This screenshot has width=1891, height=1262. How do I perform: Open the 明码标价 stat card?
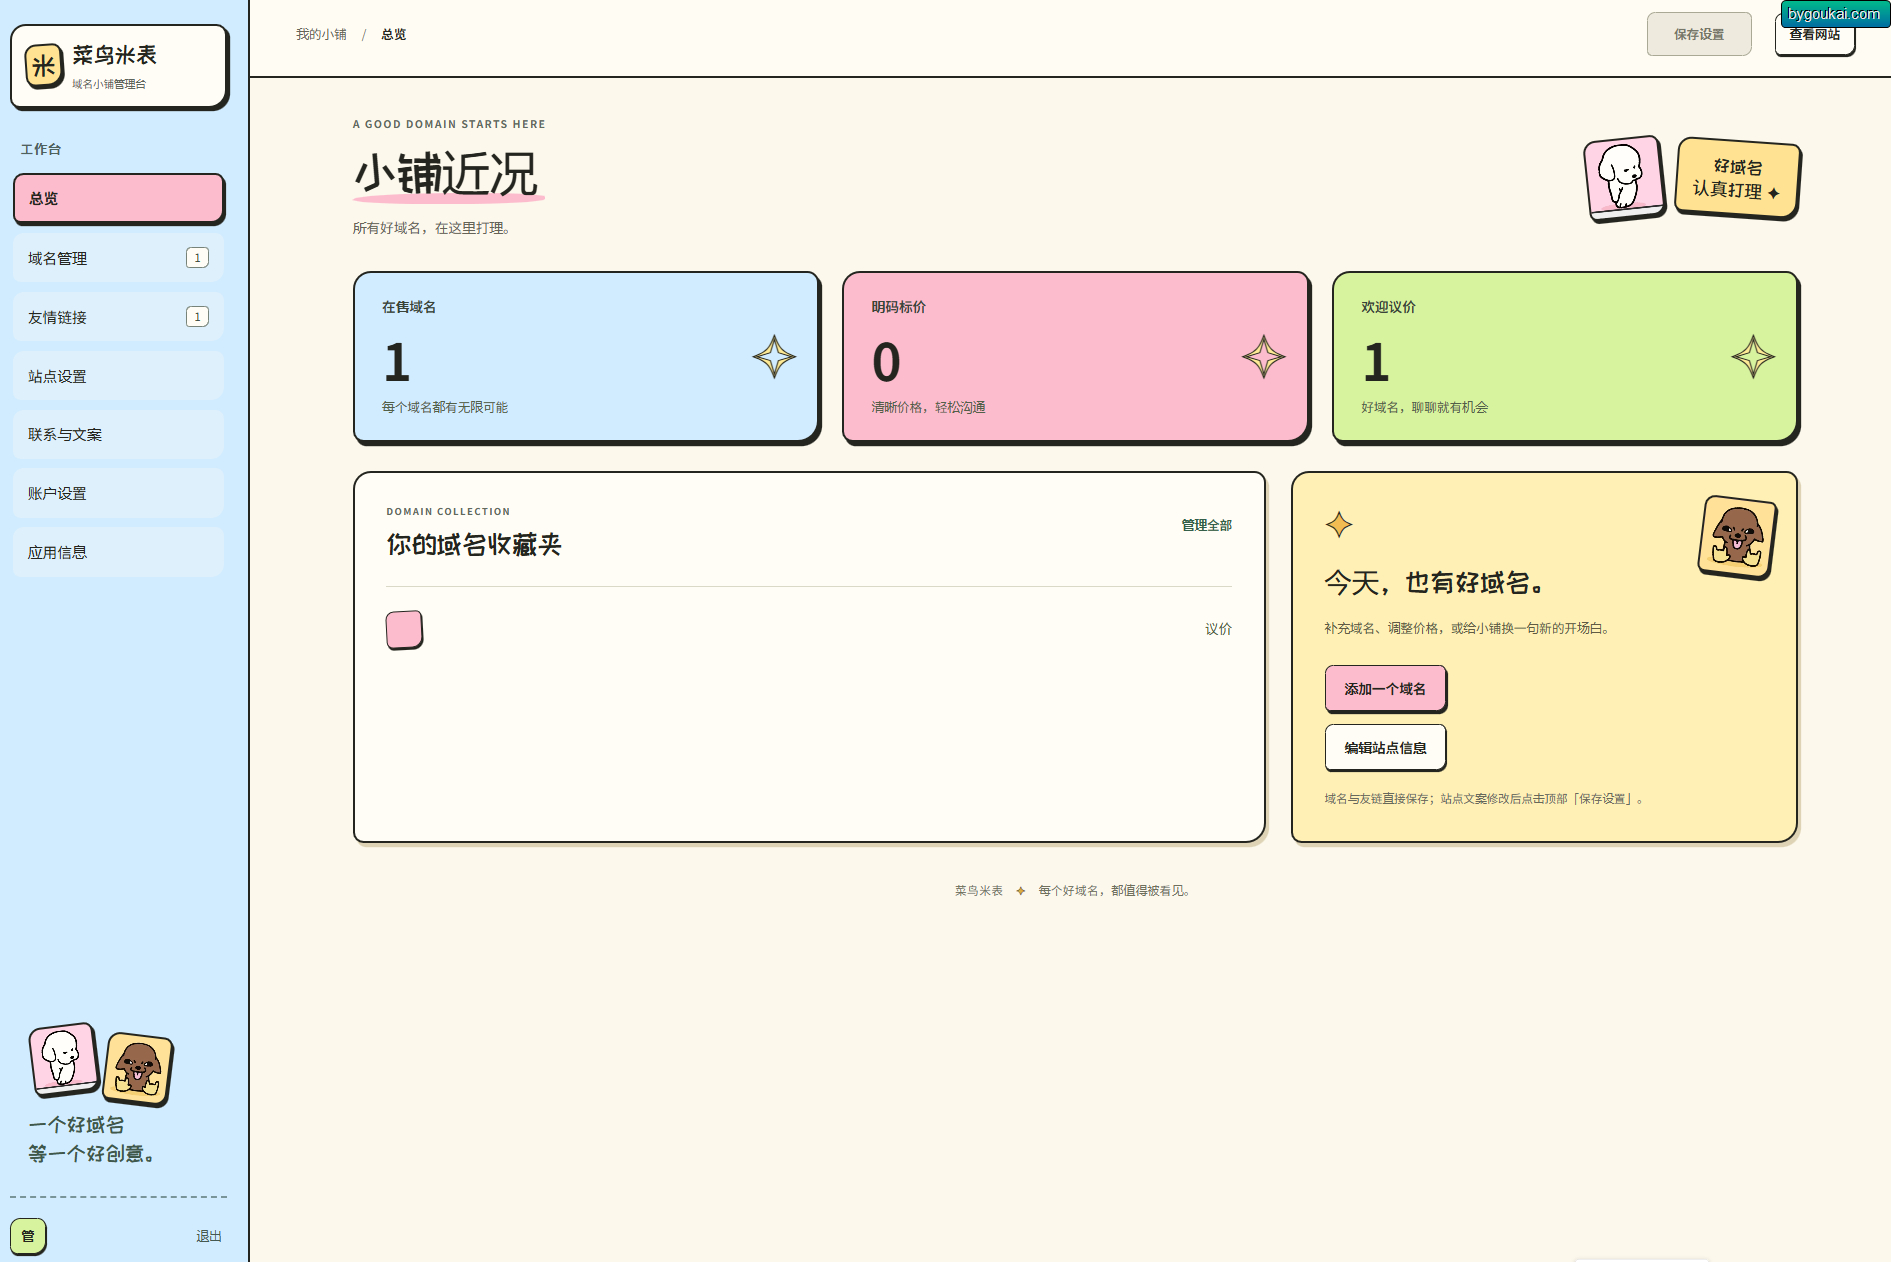tap(1076, 357)
